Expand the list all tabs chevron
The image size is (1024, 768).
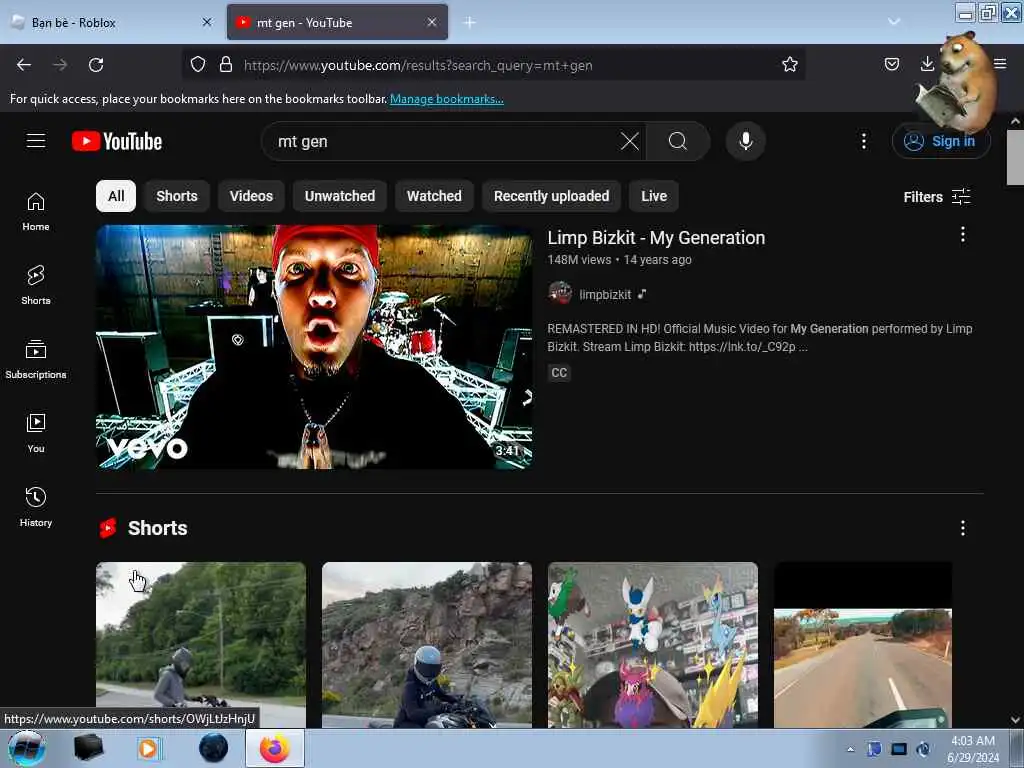[893, 22]
